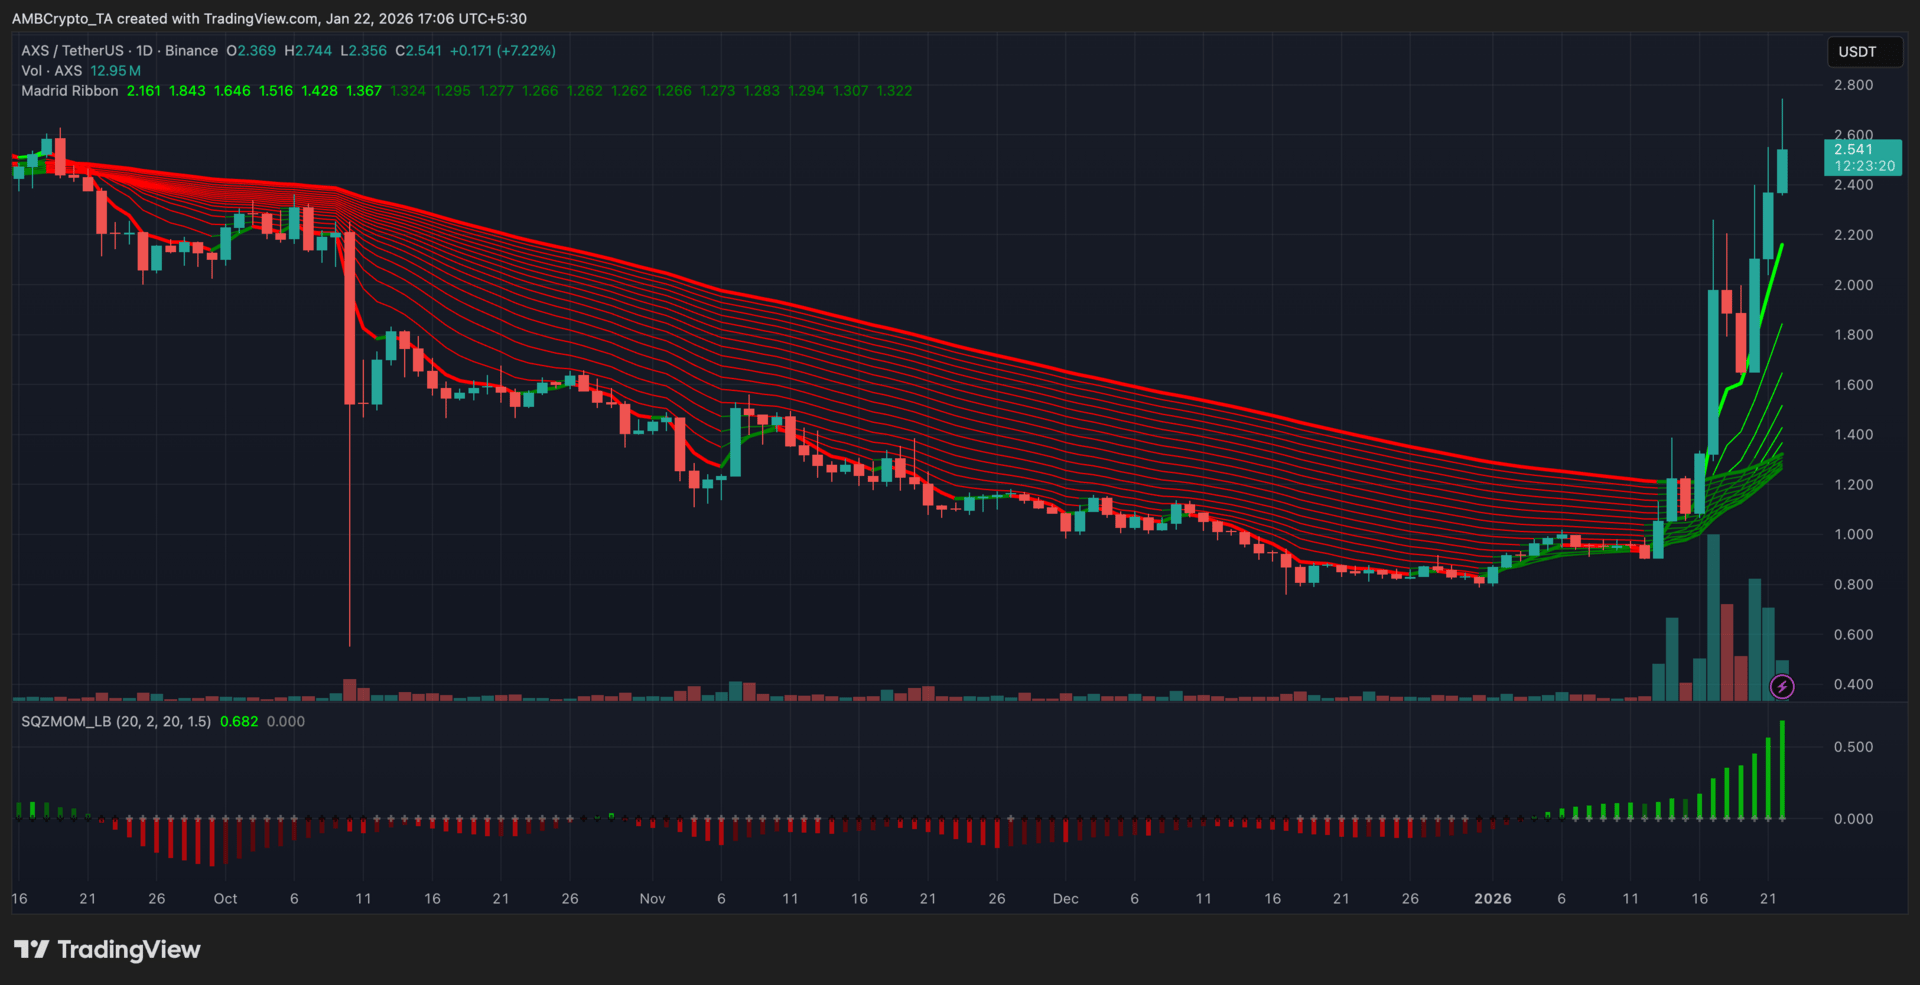This screenshot has width=1920, height=985.
Task: Click the 0.600 price axis label
Action: (x=1853, y=635)
